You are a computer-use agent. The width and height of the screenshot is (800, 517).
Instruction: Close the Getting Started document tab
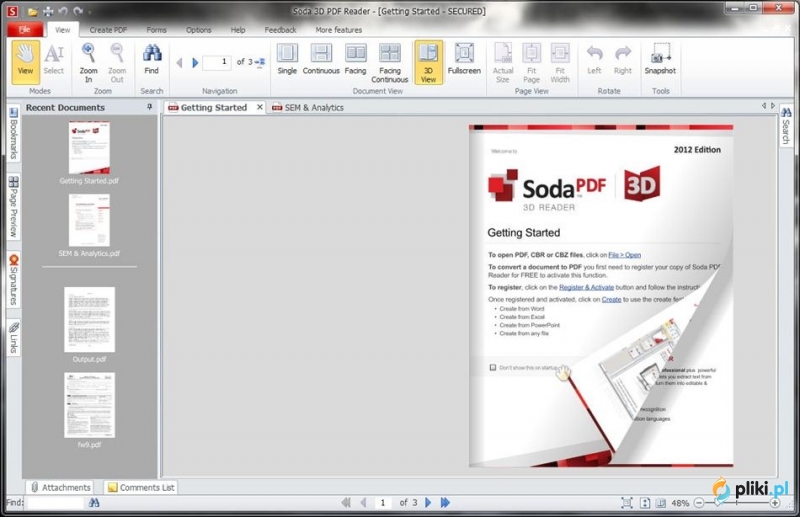point(260,107)
